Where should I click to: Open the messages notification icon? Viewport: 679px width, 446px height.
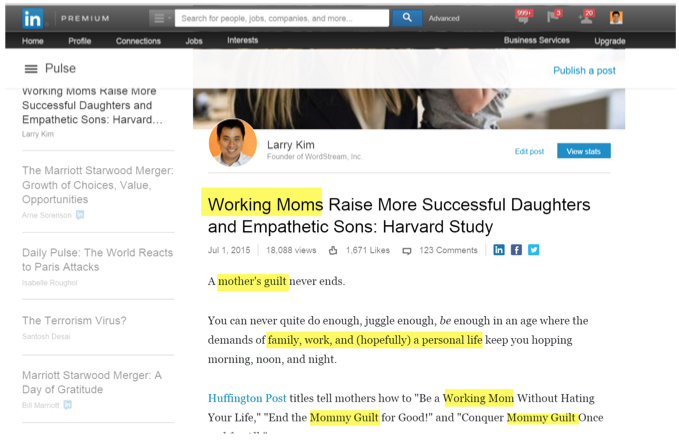522,17
